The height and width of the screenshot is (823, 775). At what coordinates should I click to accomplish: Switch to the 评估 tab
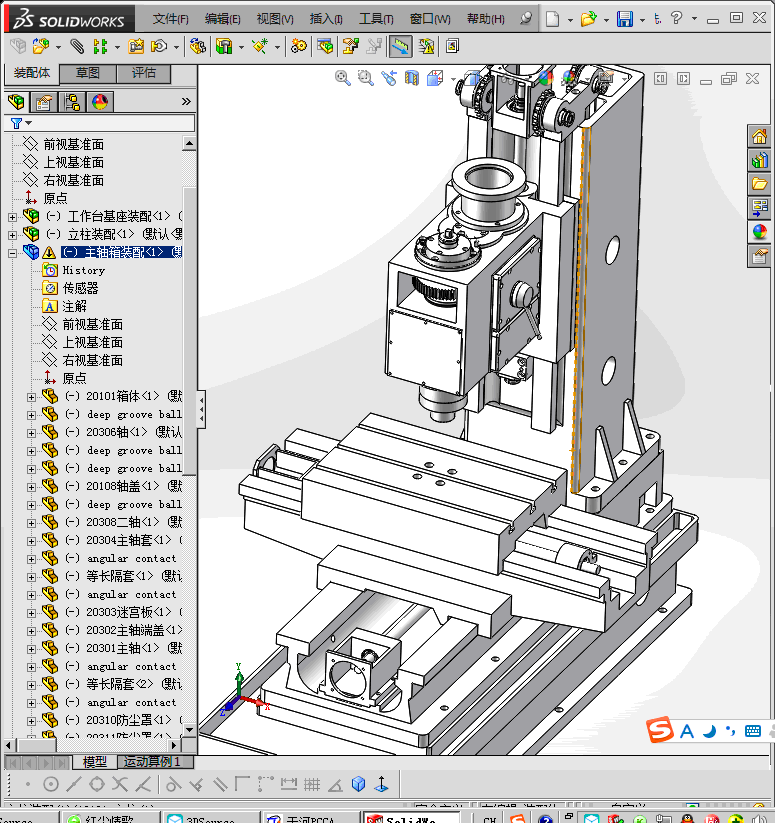(x=143, y=73)
